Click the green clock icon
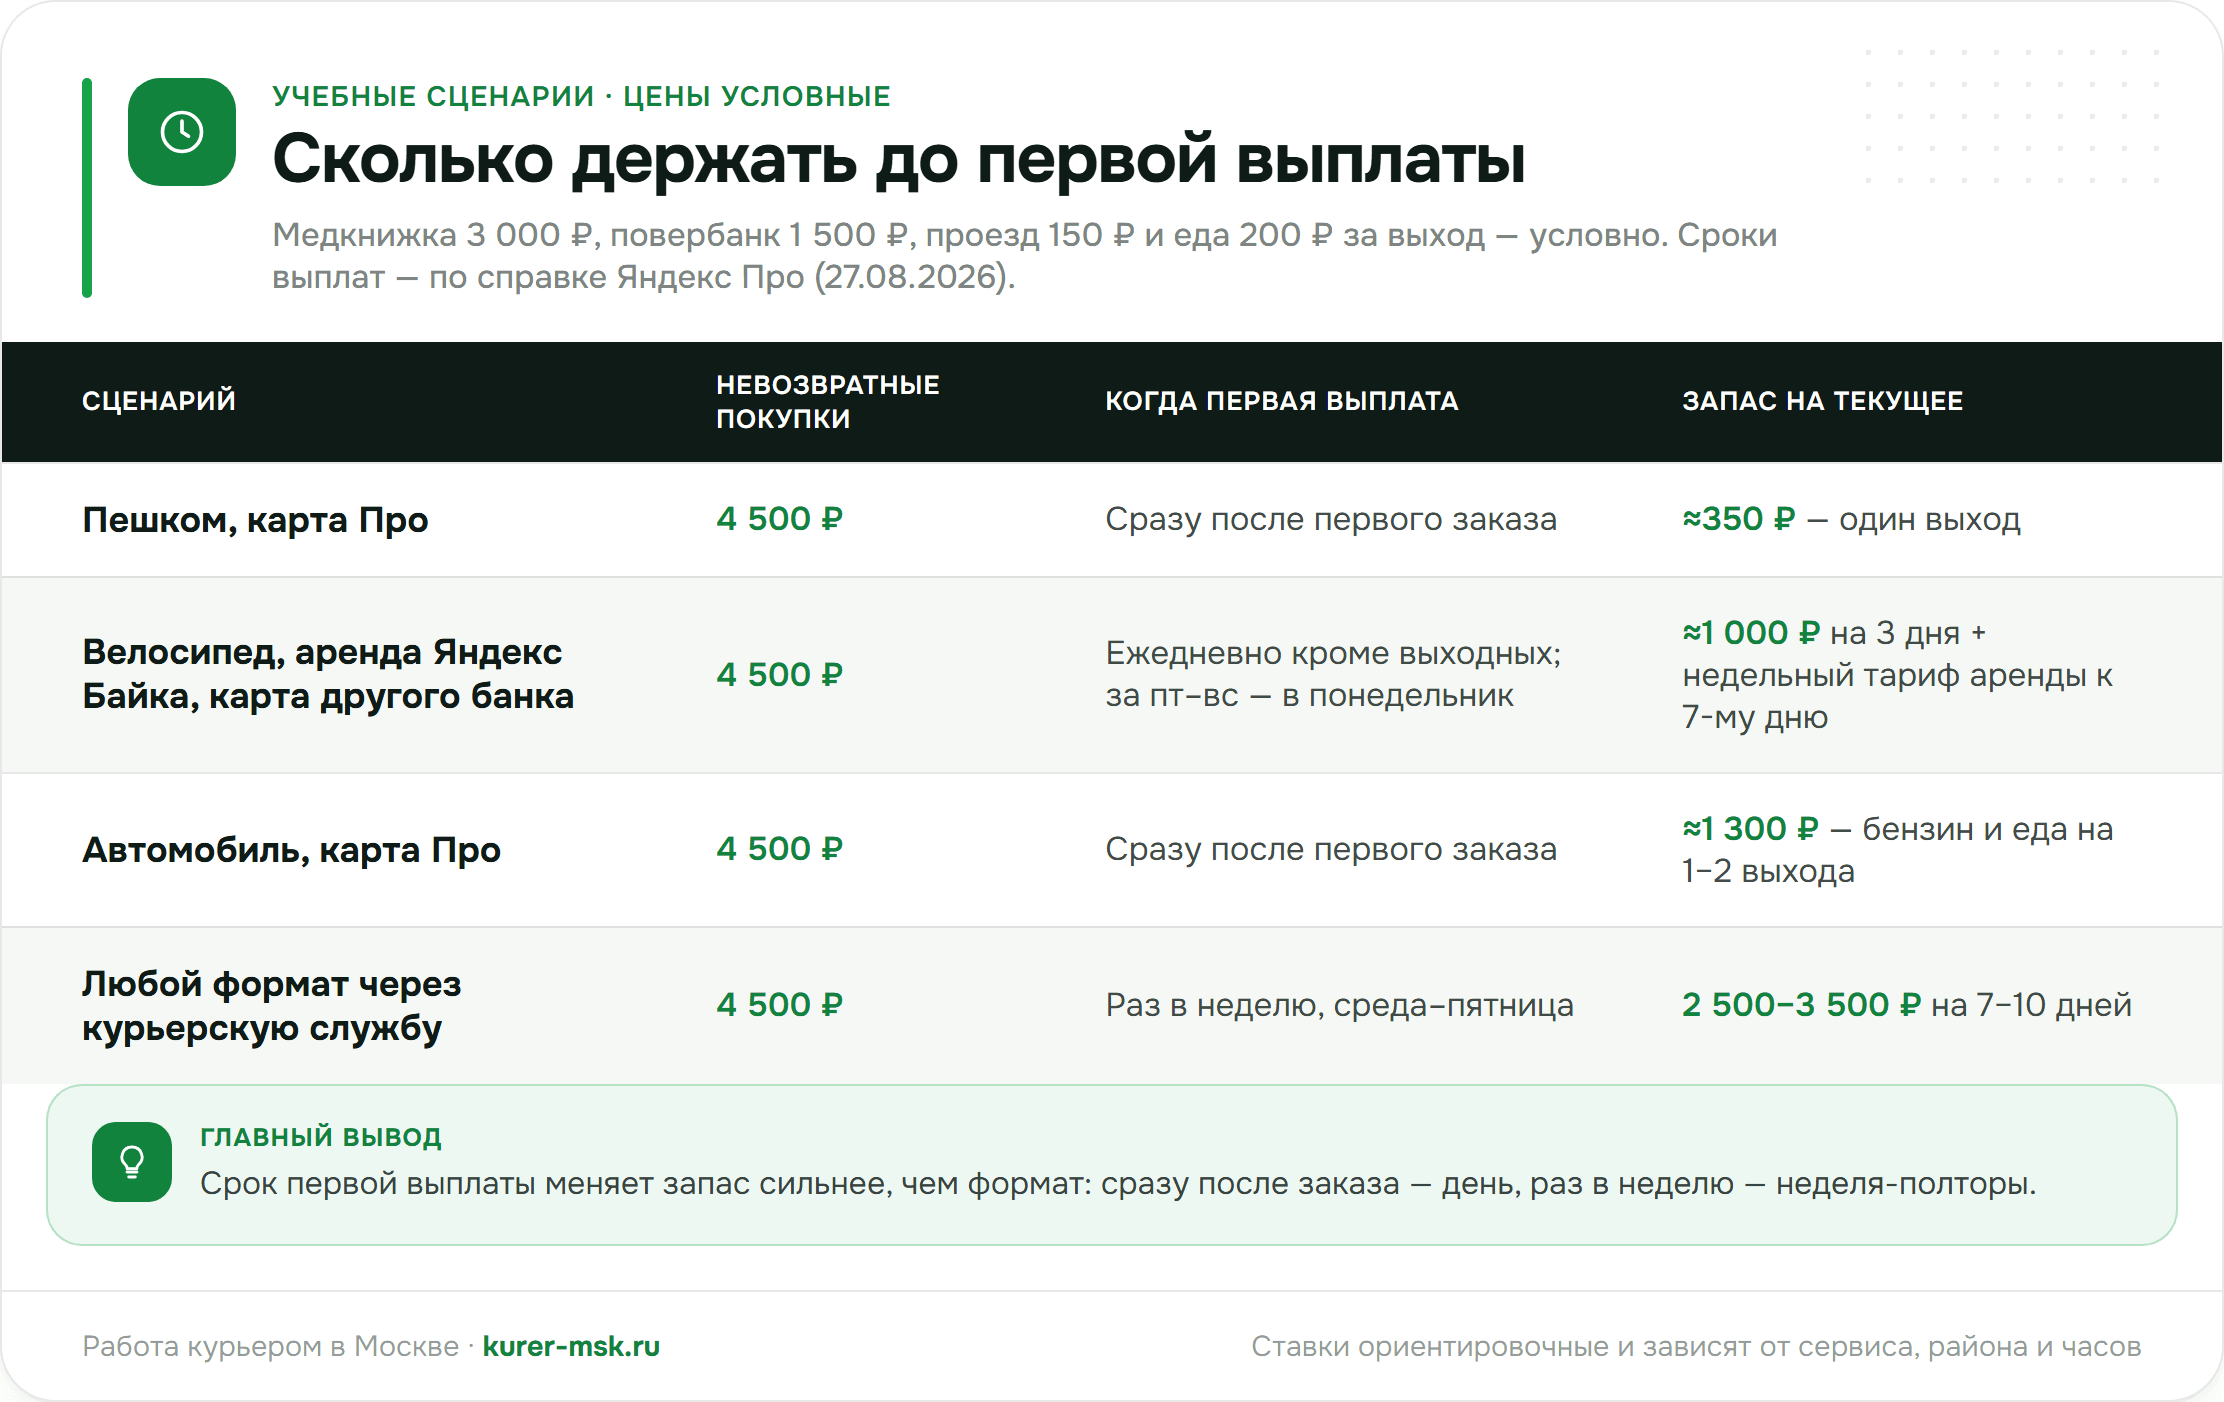Image resolution: width=2224 pixels, height=1402 pixels. pyautogui.click(x=182, y=132)
